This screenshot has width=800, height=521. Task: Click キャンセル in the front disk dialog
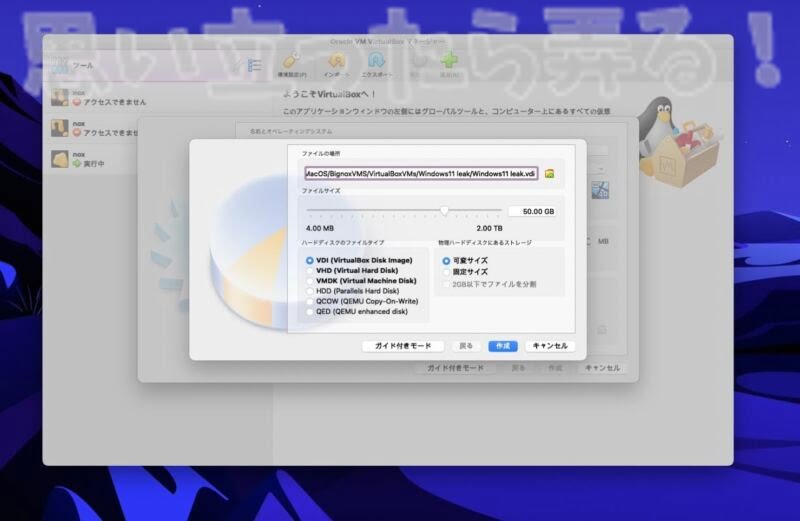point(550,346)
